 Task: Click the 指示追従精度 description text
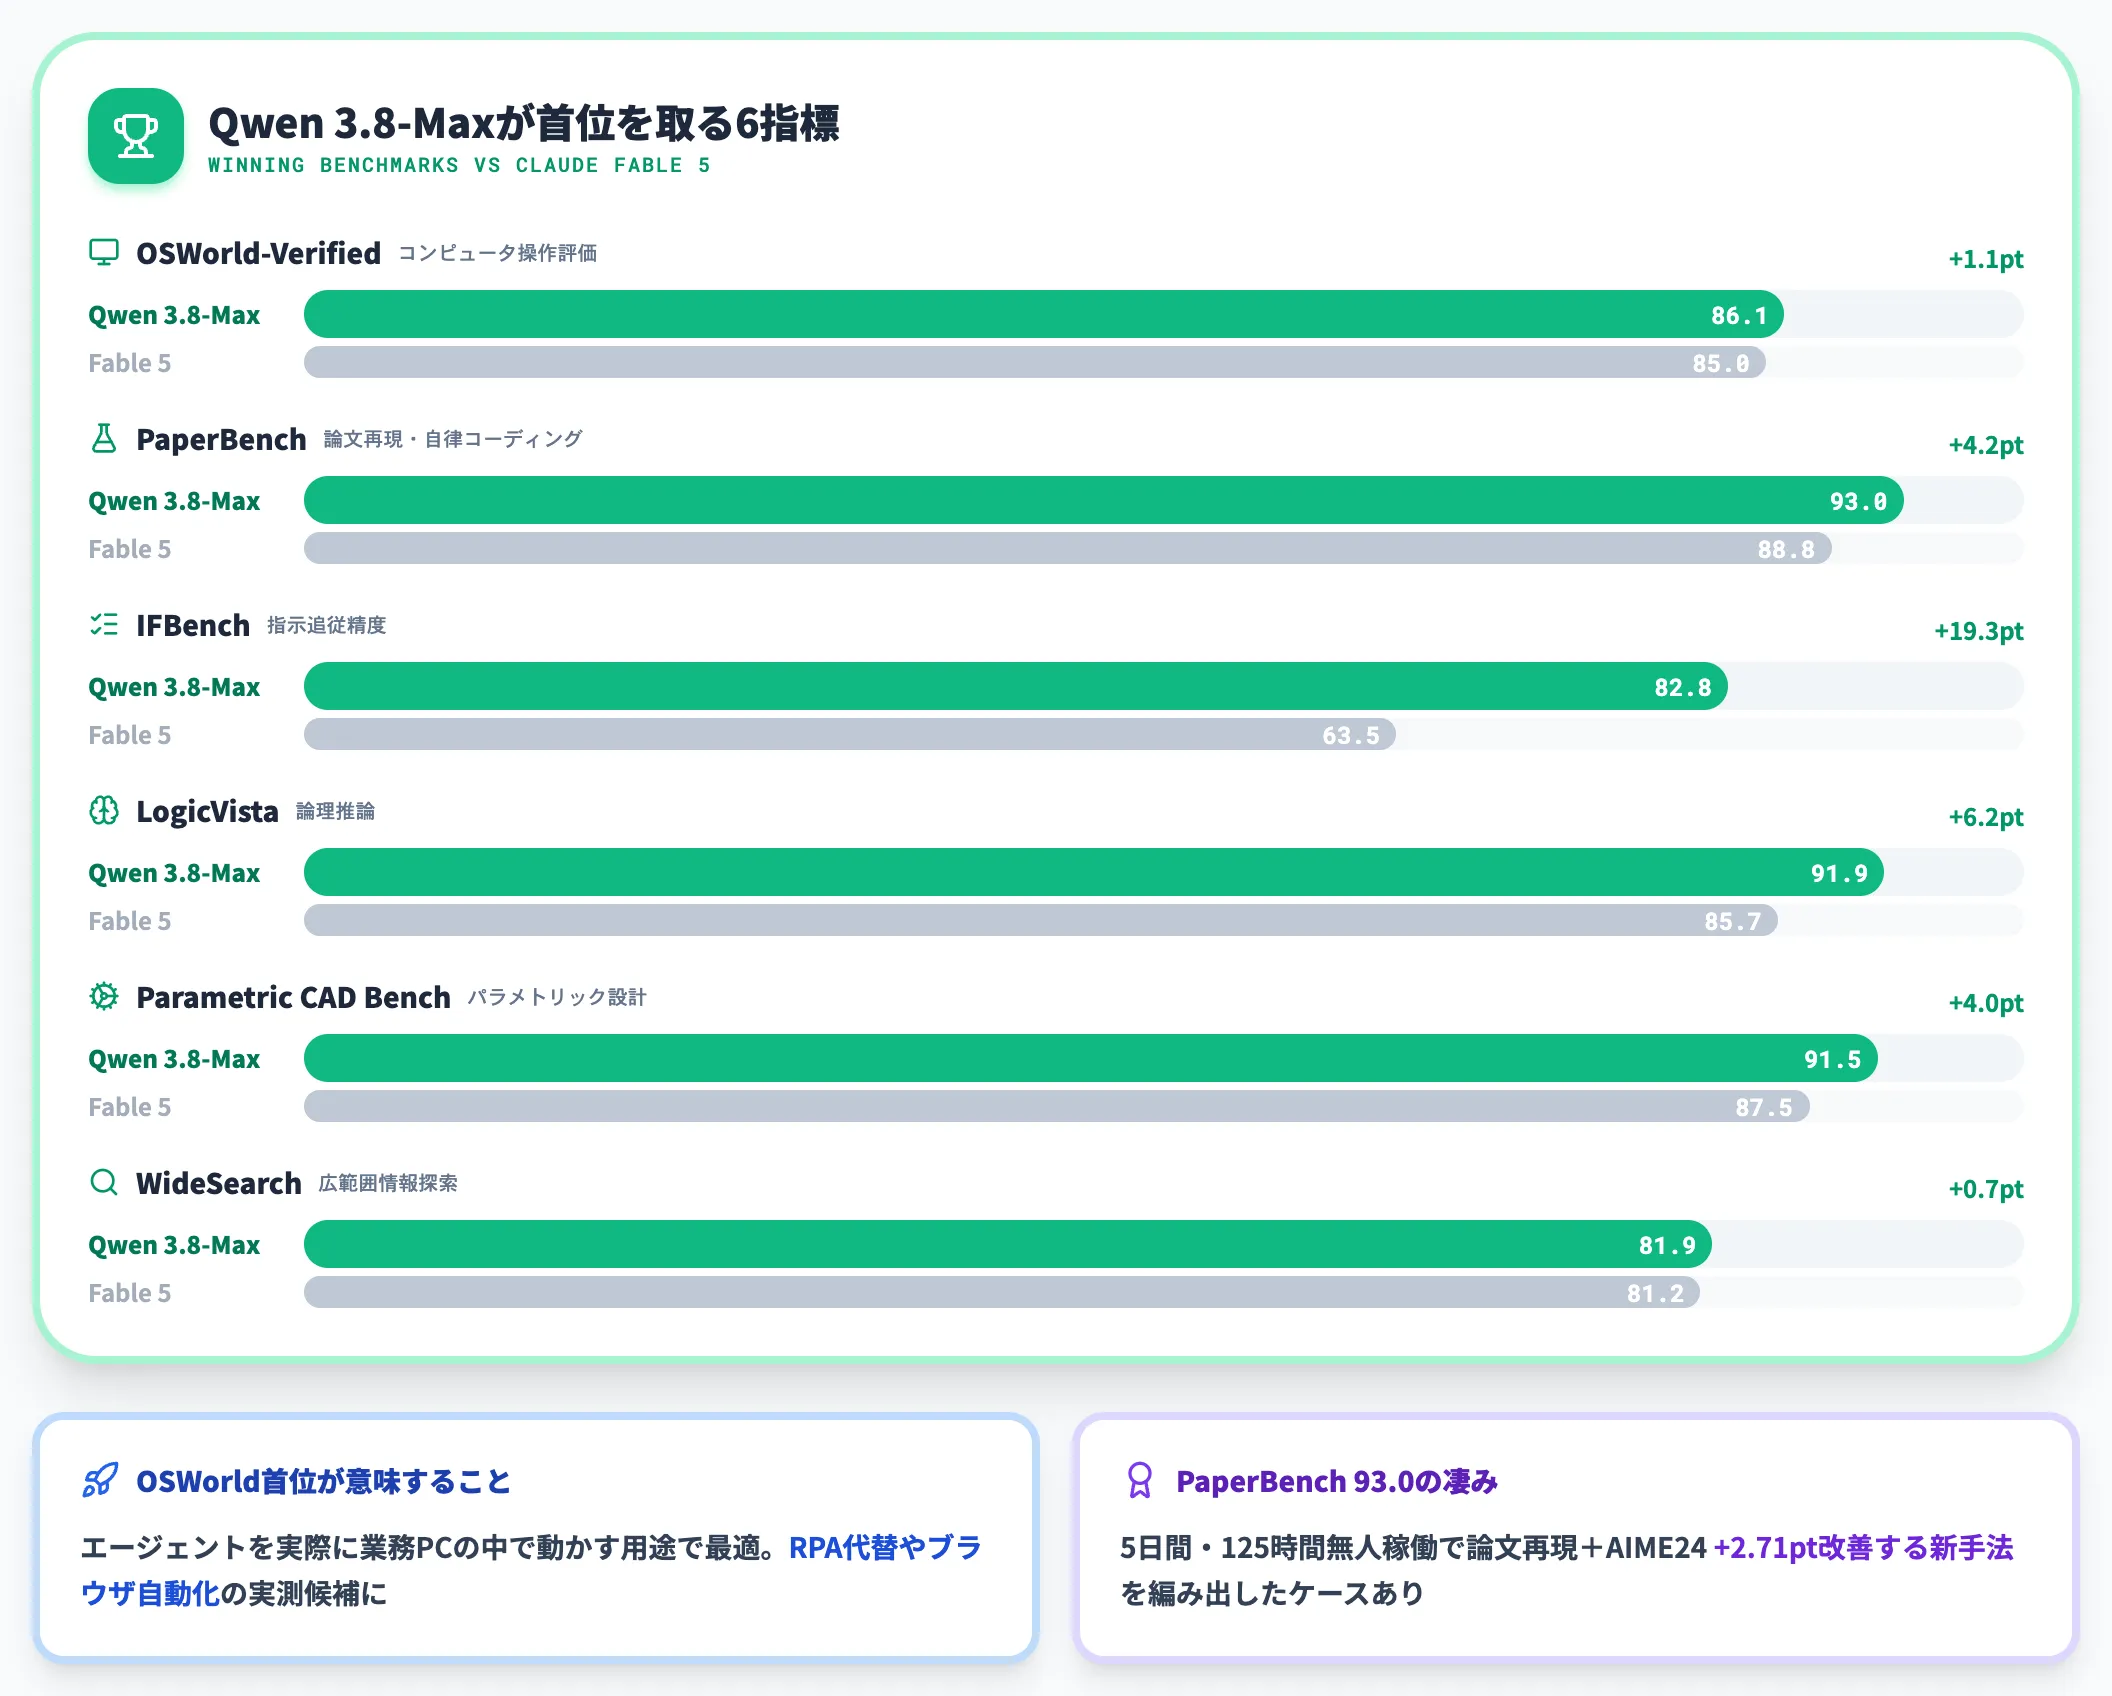[x=326, y=625]
